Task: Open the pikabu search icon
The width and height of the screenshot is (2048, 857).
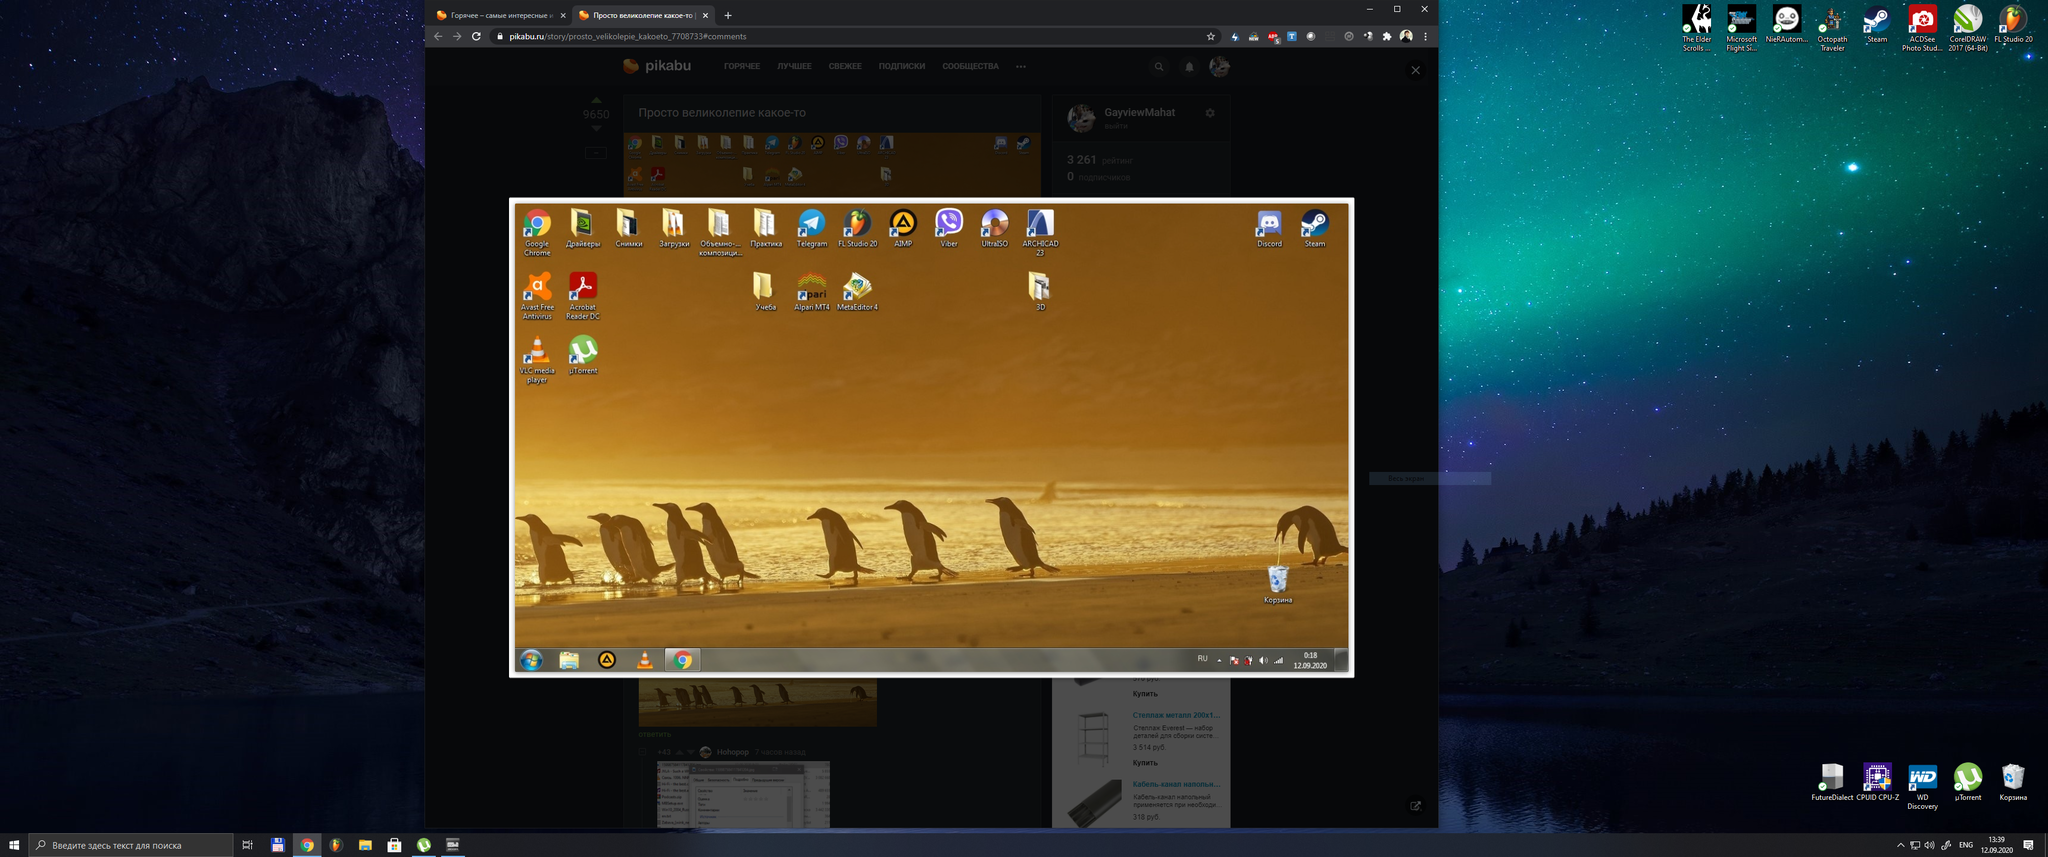Action: (x=1159, y=67)
